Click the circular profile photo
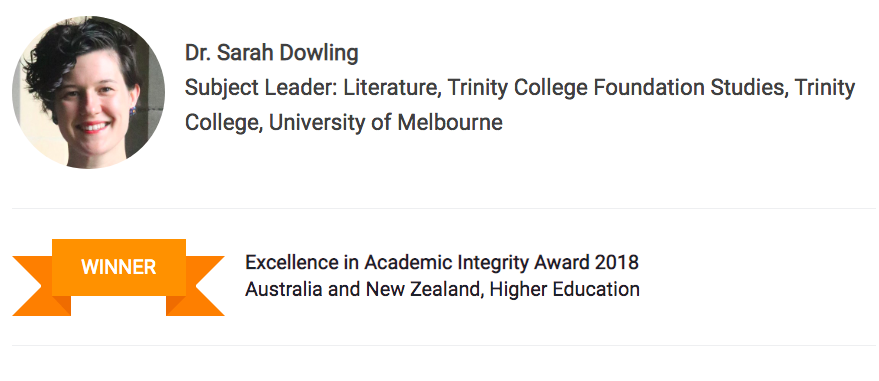The height and width of the screenshot is (381, 879). tap(89, 92)
